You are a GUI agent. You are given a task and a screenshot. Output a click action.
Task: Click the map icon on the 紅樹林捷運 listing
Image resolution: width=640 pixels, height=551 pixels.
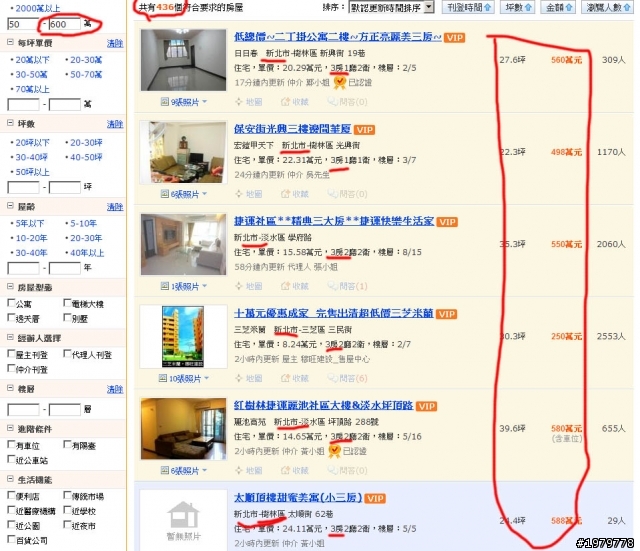239,470
